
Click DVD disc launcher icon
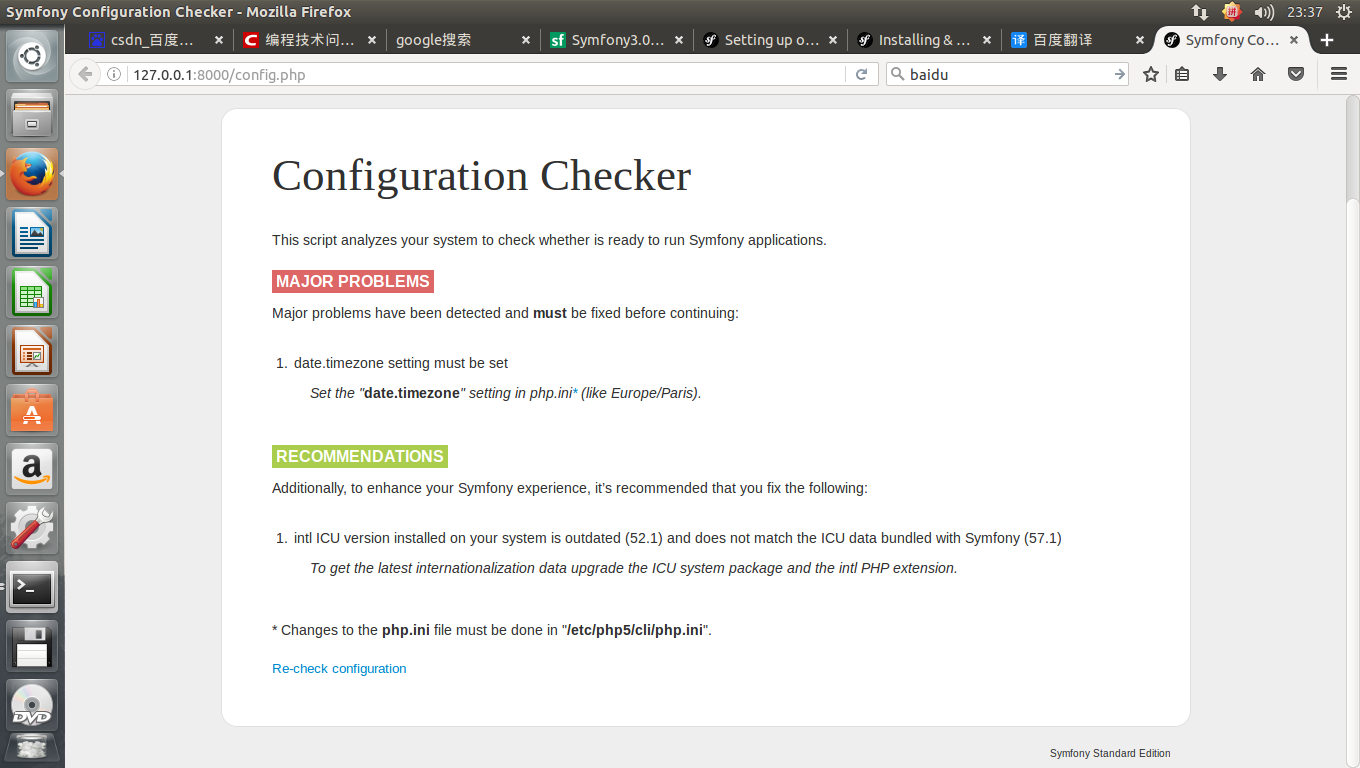click(33, 705)
